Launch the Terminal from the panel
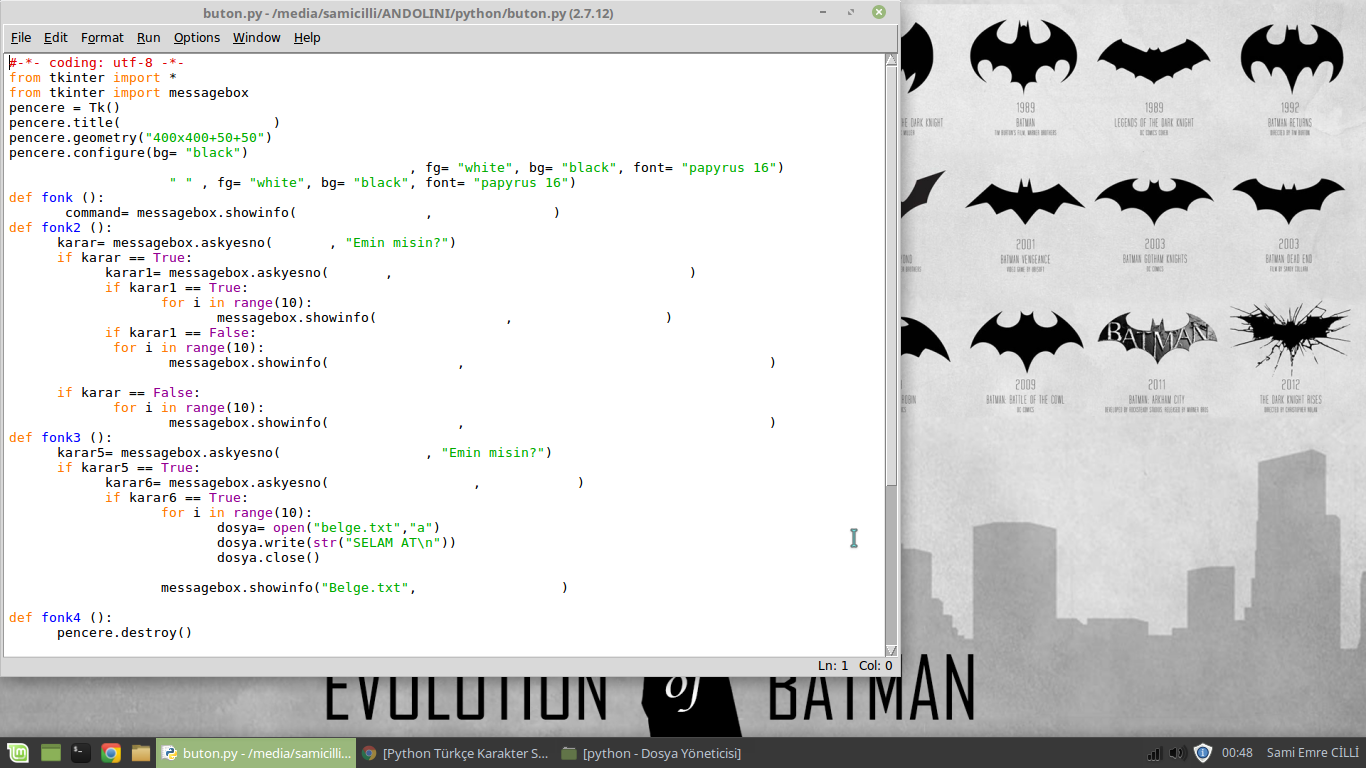Image resolution: width=1366 pixels, height=768 pixels. pyautogui.click(x=81, y=753)
